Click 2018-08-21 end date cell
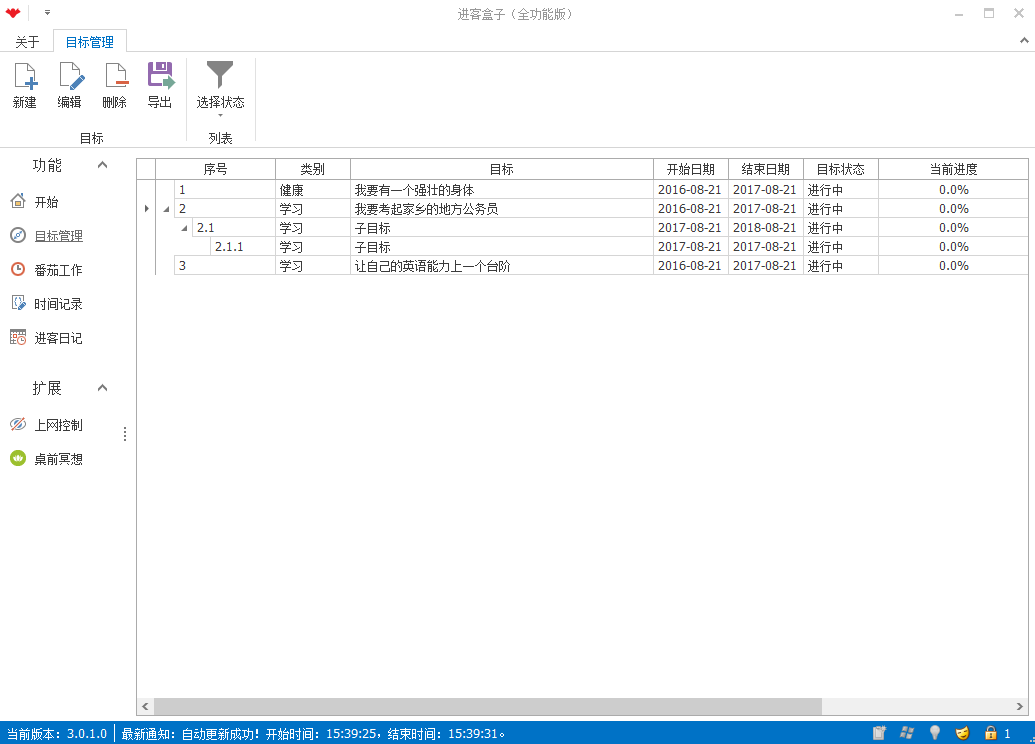The image size is (1035, 744). click(x=766, y=228)
